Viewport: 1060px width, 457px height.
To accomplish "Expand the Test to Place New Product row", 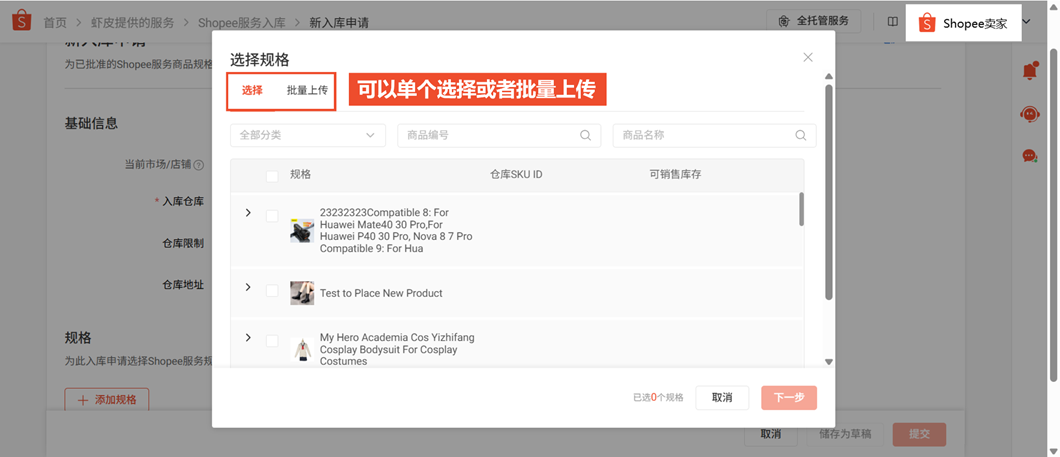I will [x=248, y=287].
